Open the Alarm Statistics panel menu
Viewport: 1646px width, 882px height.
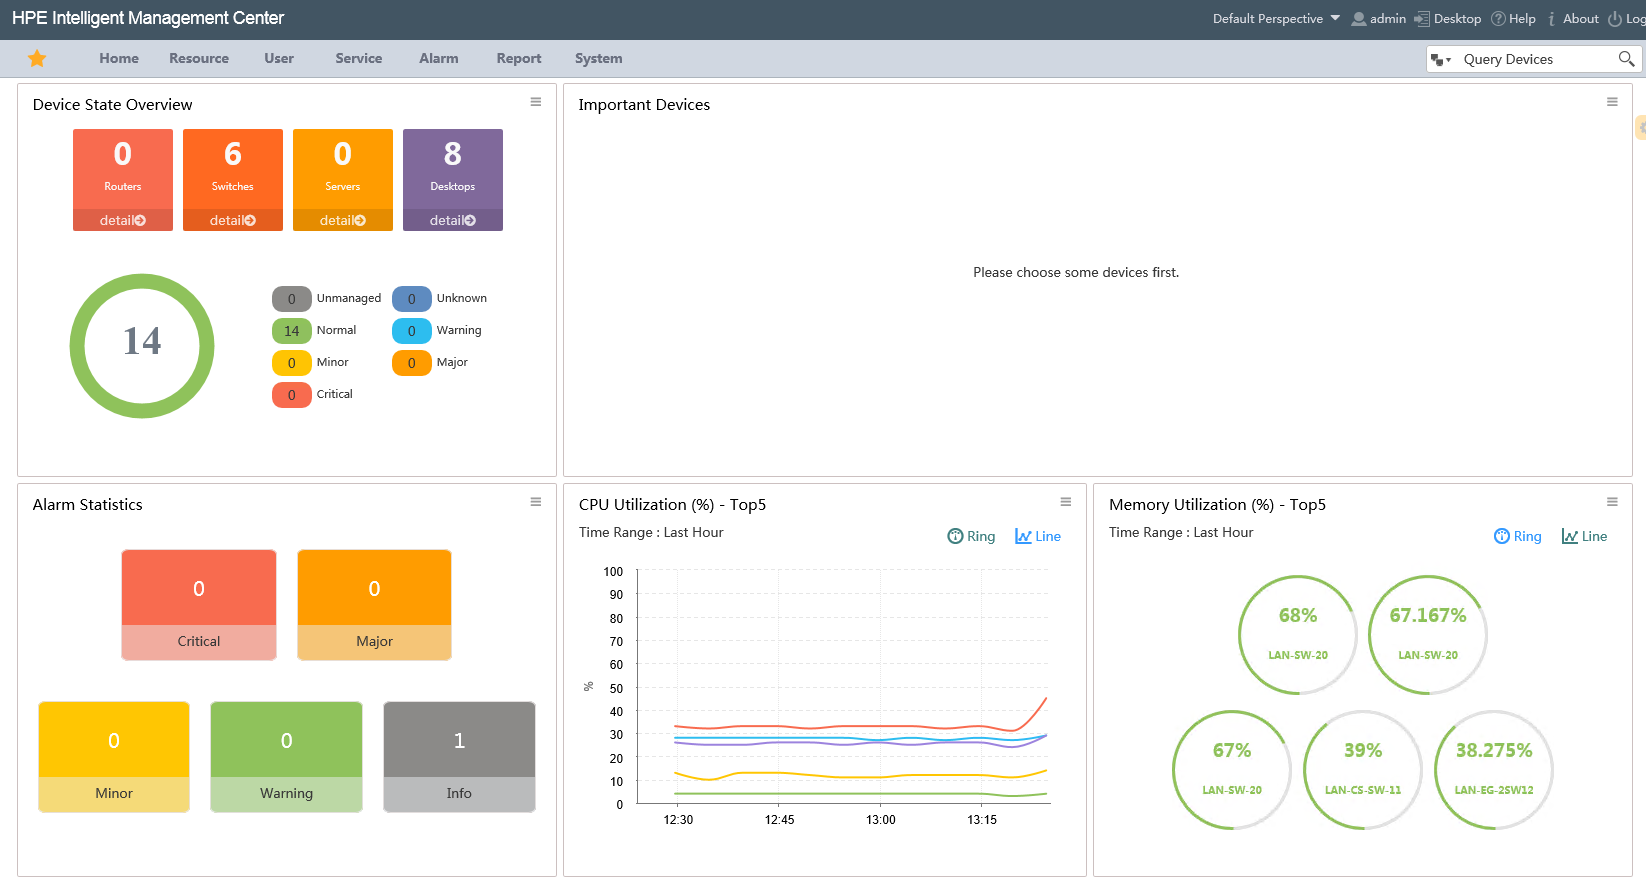point(536,502)
